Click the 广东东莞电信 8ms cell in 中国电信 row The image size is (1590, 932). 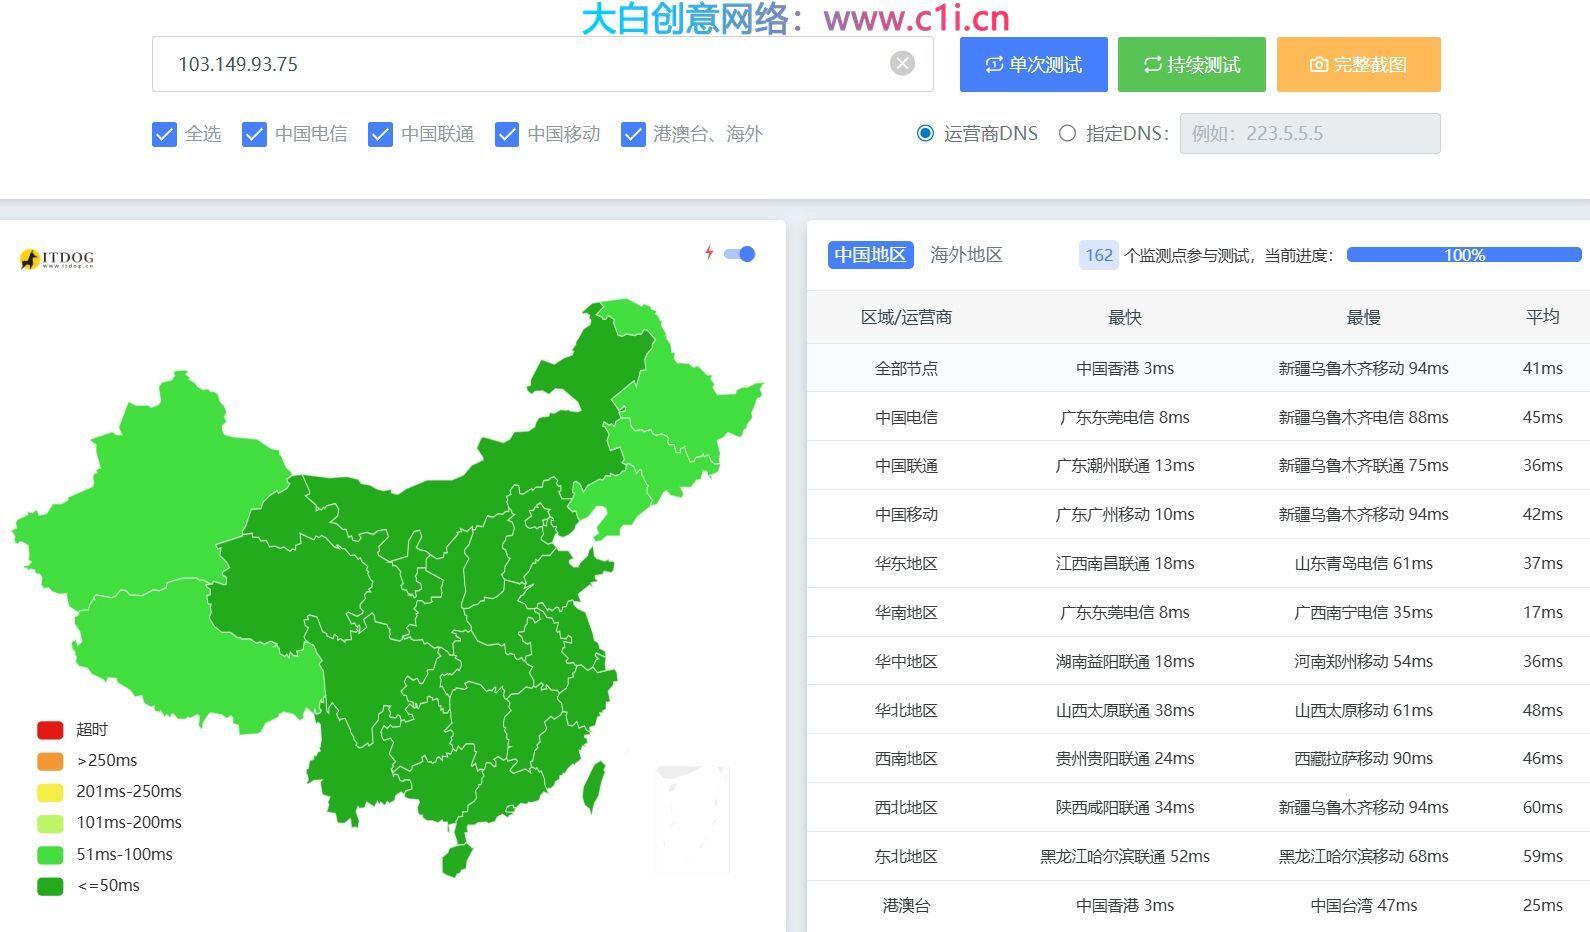pyautogui.click(x=1125, y=417)
